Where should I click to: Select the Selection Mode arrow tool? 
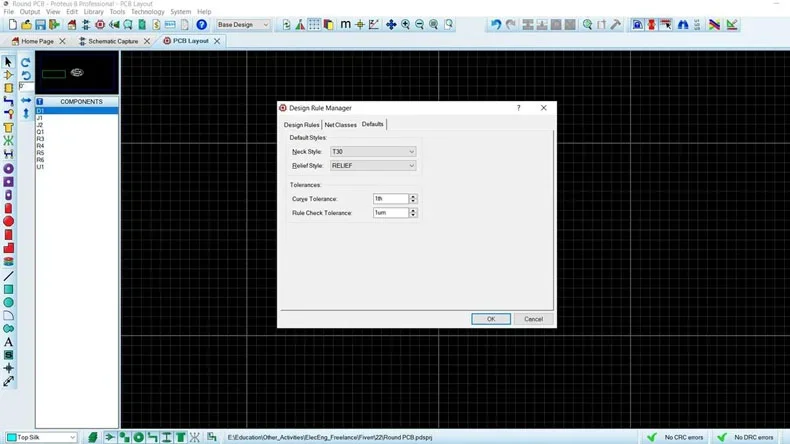[x=8, y=61]
